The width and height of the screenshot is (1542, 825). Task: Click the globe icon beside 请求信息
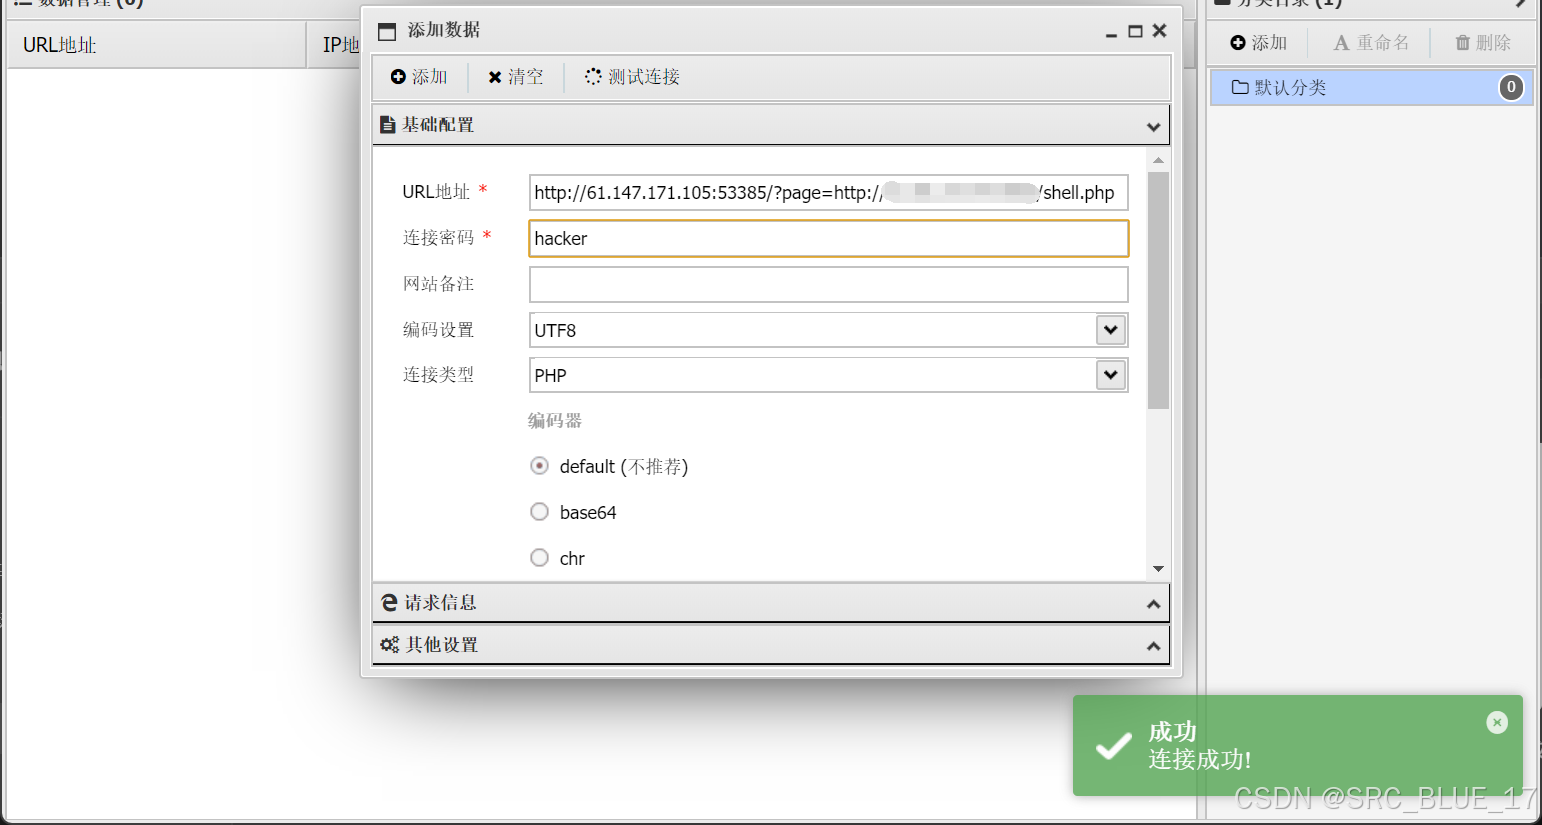tap(390, 602)
